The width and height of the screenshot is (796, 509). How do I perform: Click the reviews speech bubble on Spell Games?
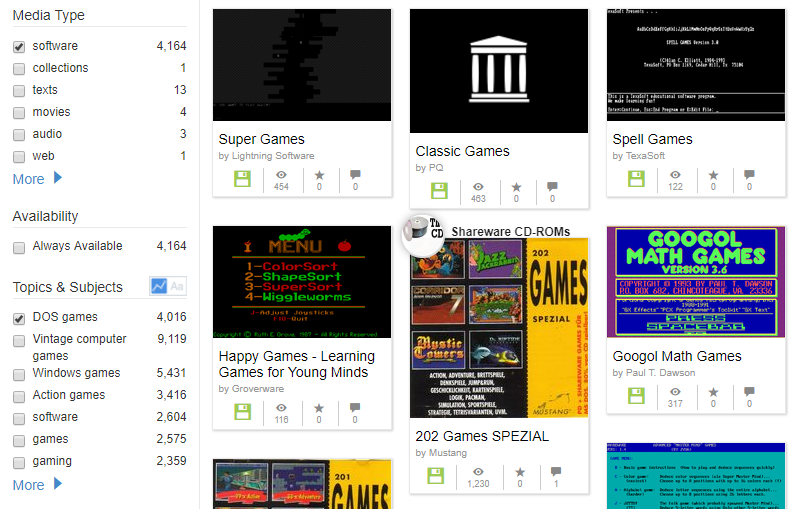coord(749,175)
